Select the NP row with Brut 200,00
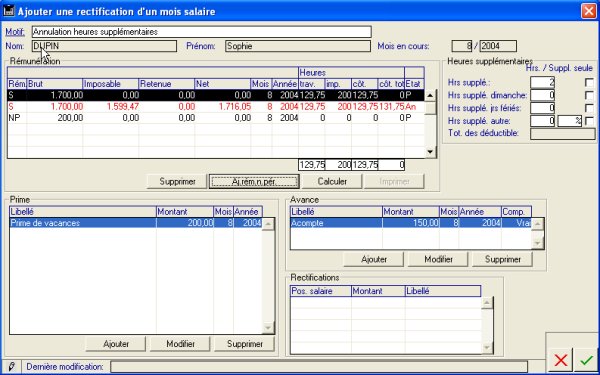The height and width of the screenshot is (375, 600). [216, 118]
